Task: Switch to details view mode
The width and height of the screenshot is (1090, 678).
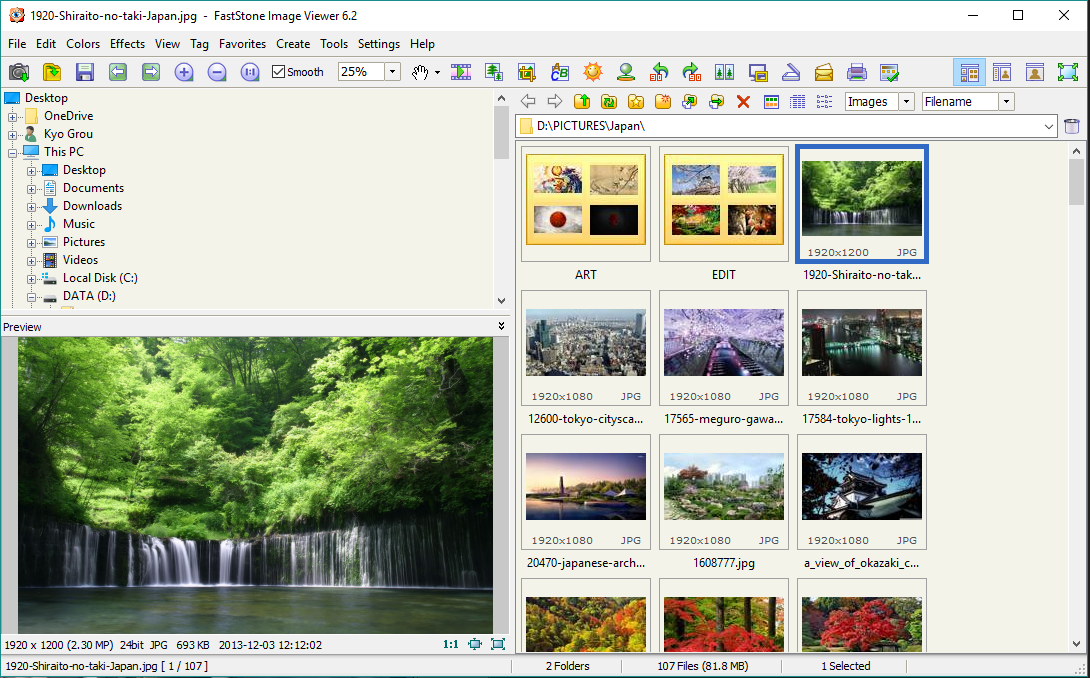Action: pos(798,102)
